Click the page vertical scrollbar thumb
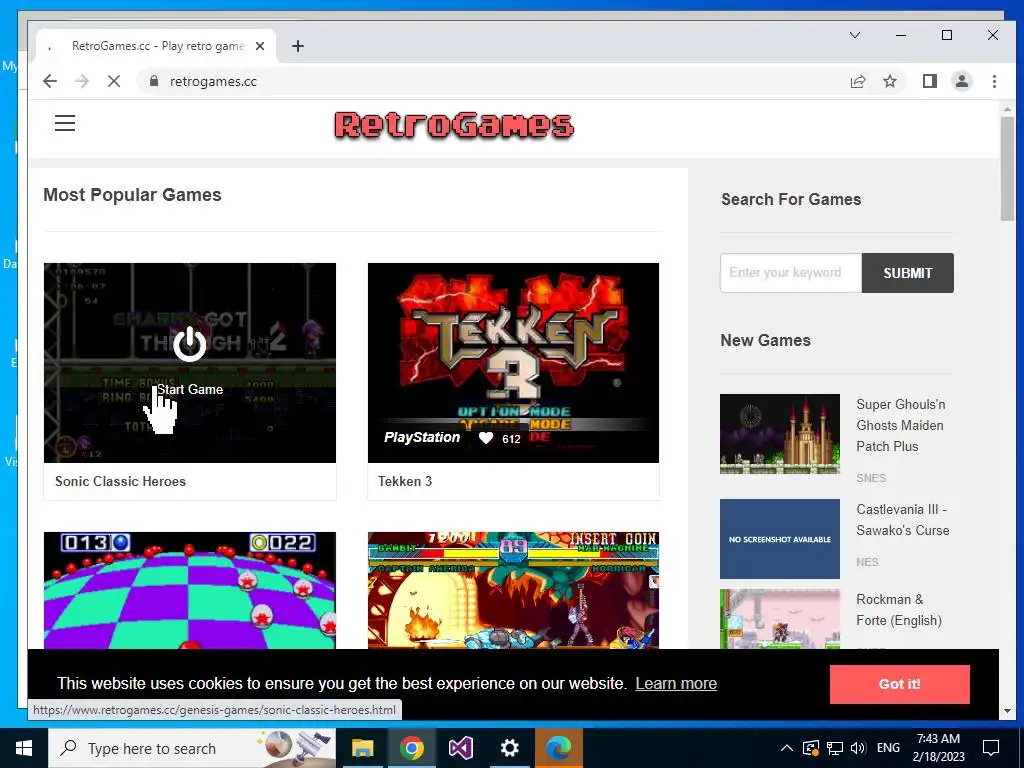Viewport: 1024px width, 768px height. tap(1006, 170)
